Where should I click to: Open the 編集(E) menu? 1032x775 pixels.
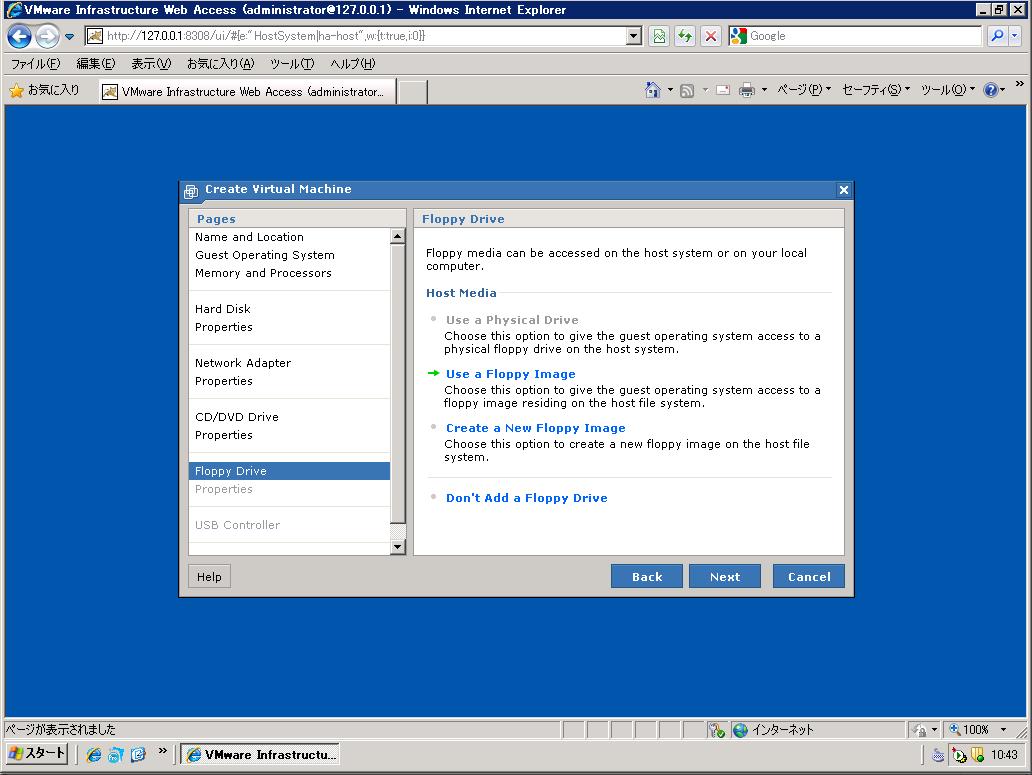coord(95,64)
